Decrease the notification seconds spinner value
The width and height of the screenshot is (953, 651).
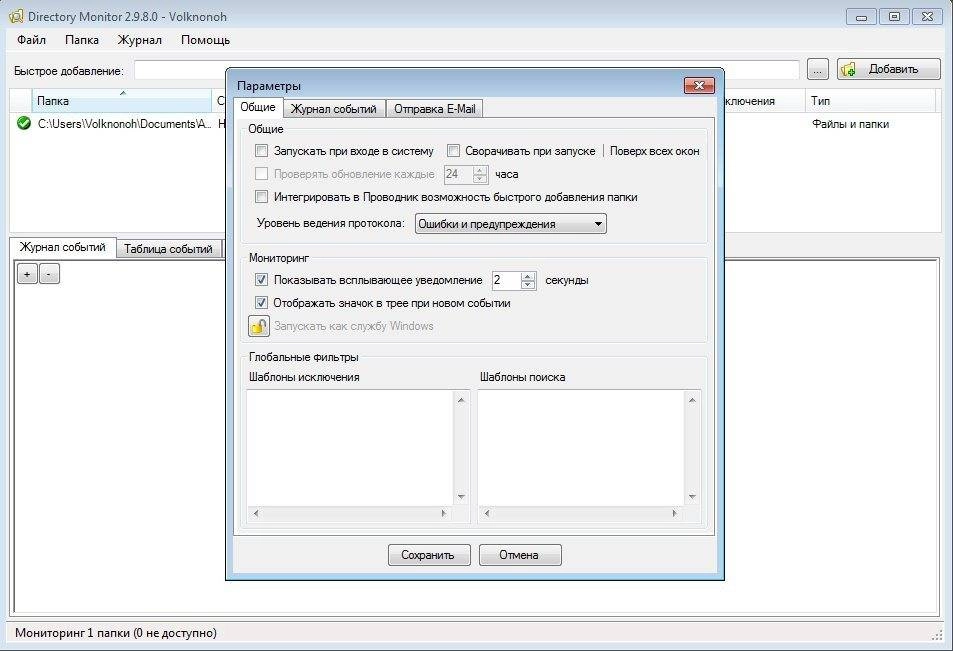(528, 284)
